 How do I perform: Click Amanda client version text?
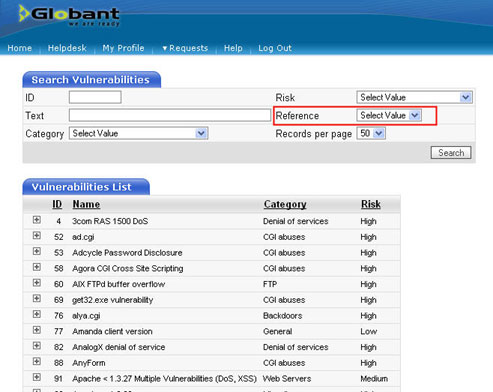pyautogui.click(x=112, y=331)
